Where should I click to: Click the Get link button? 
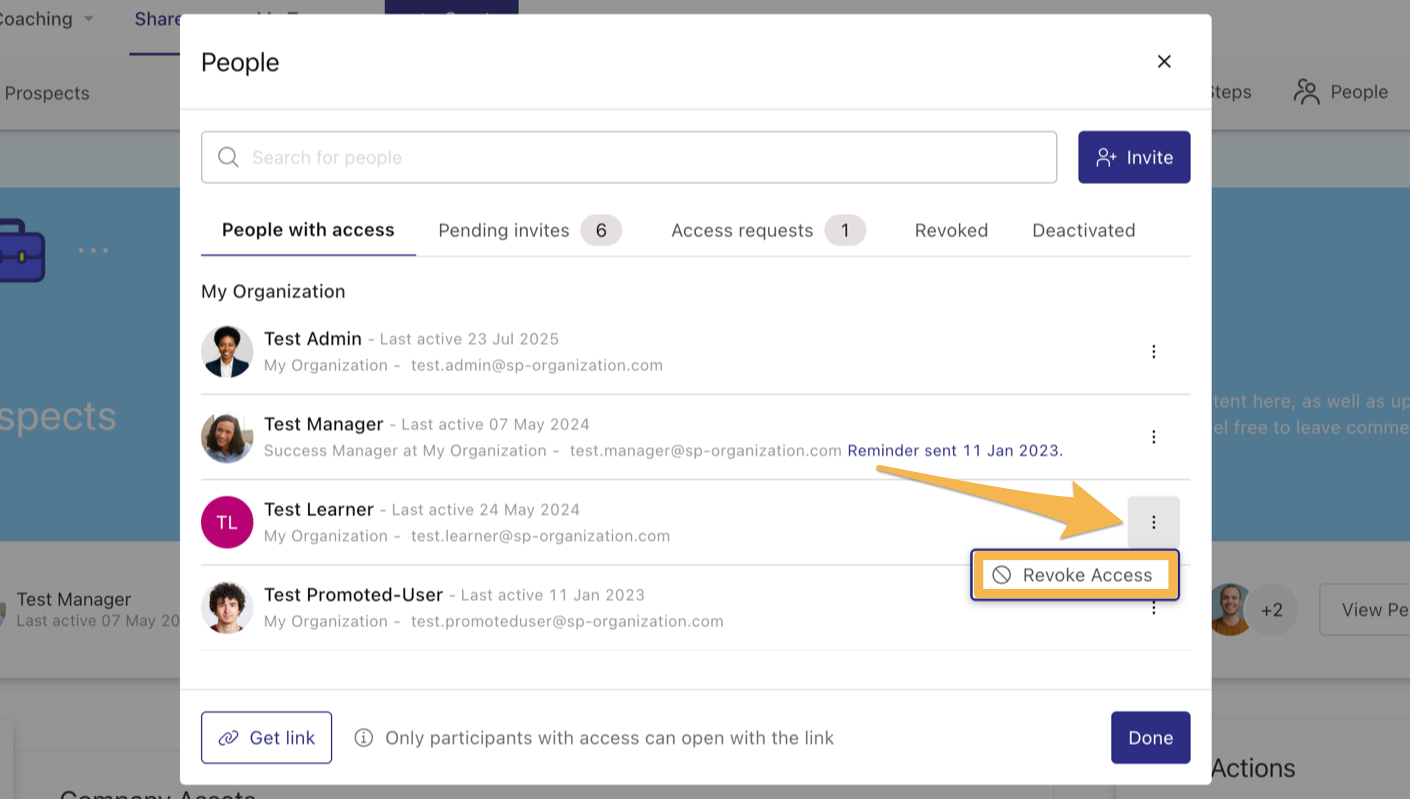click(x=266, y=738)
